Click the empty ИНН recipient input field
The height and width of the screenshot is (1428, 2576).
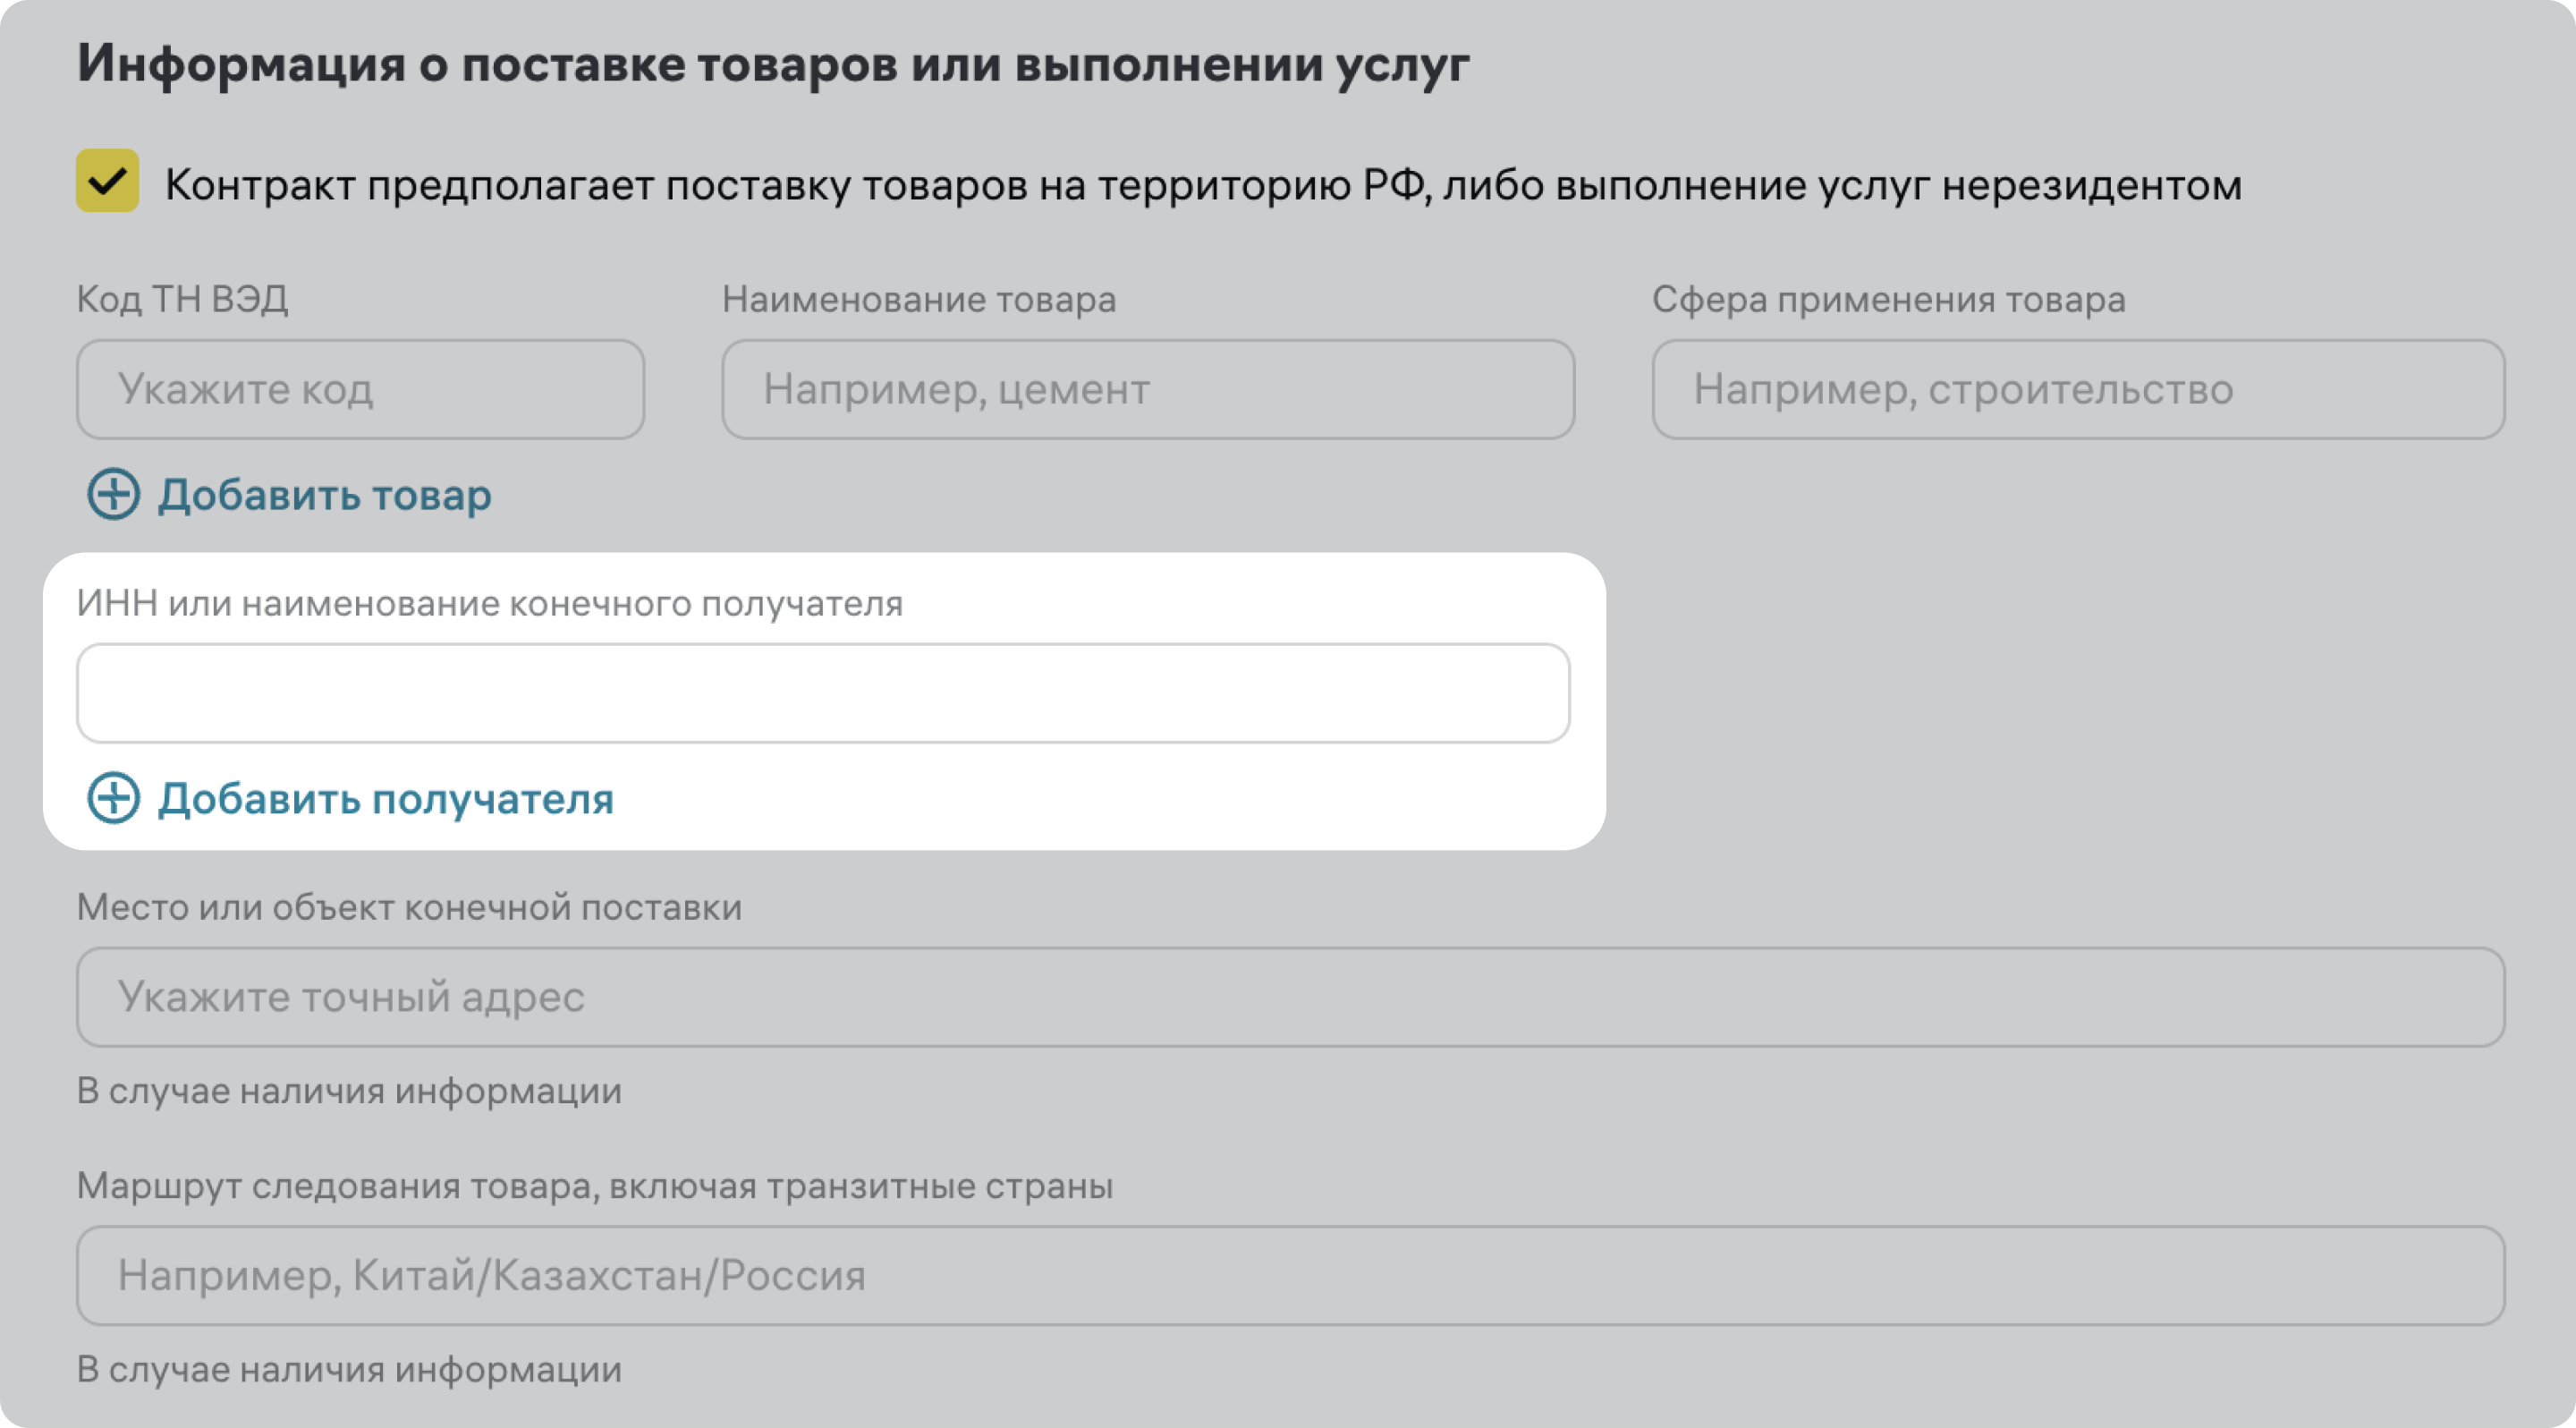[822, 693]
